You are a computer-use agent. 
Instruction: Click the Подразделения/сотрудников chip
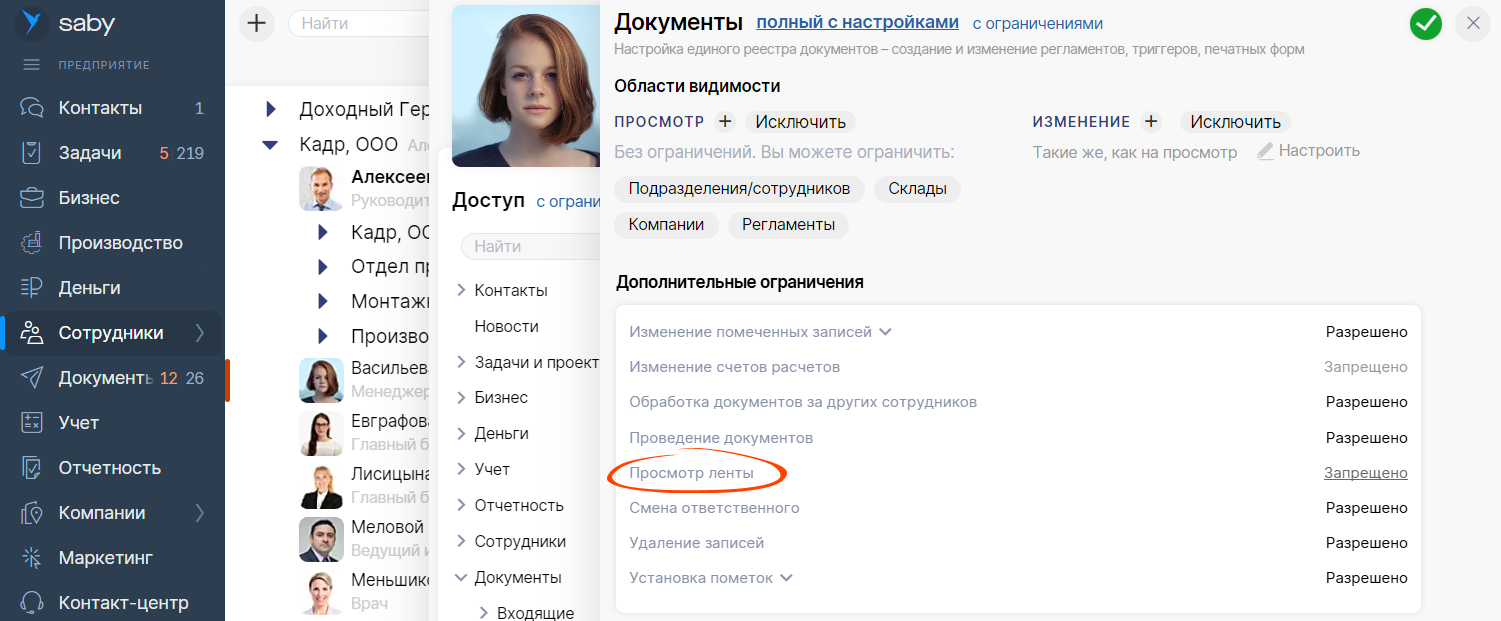739,189
